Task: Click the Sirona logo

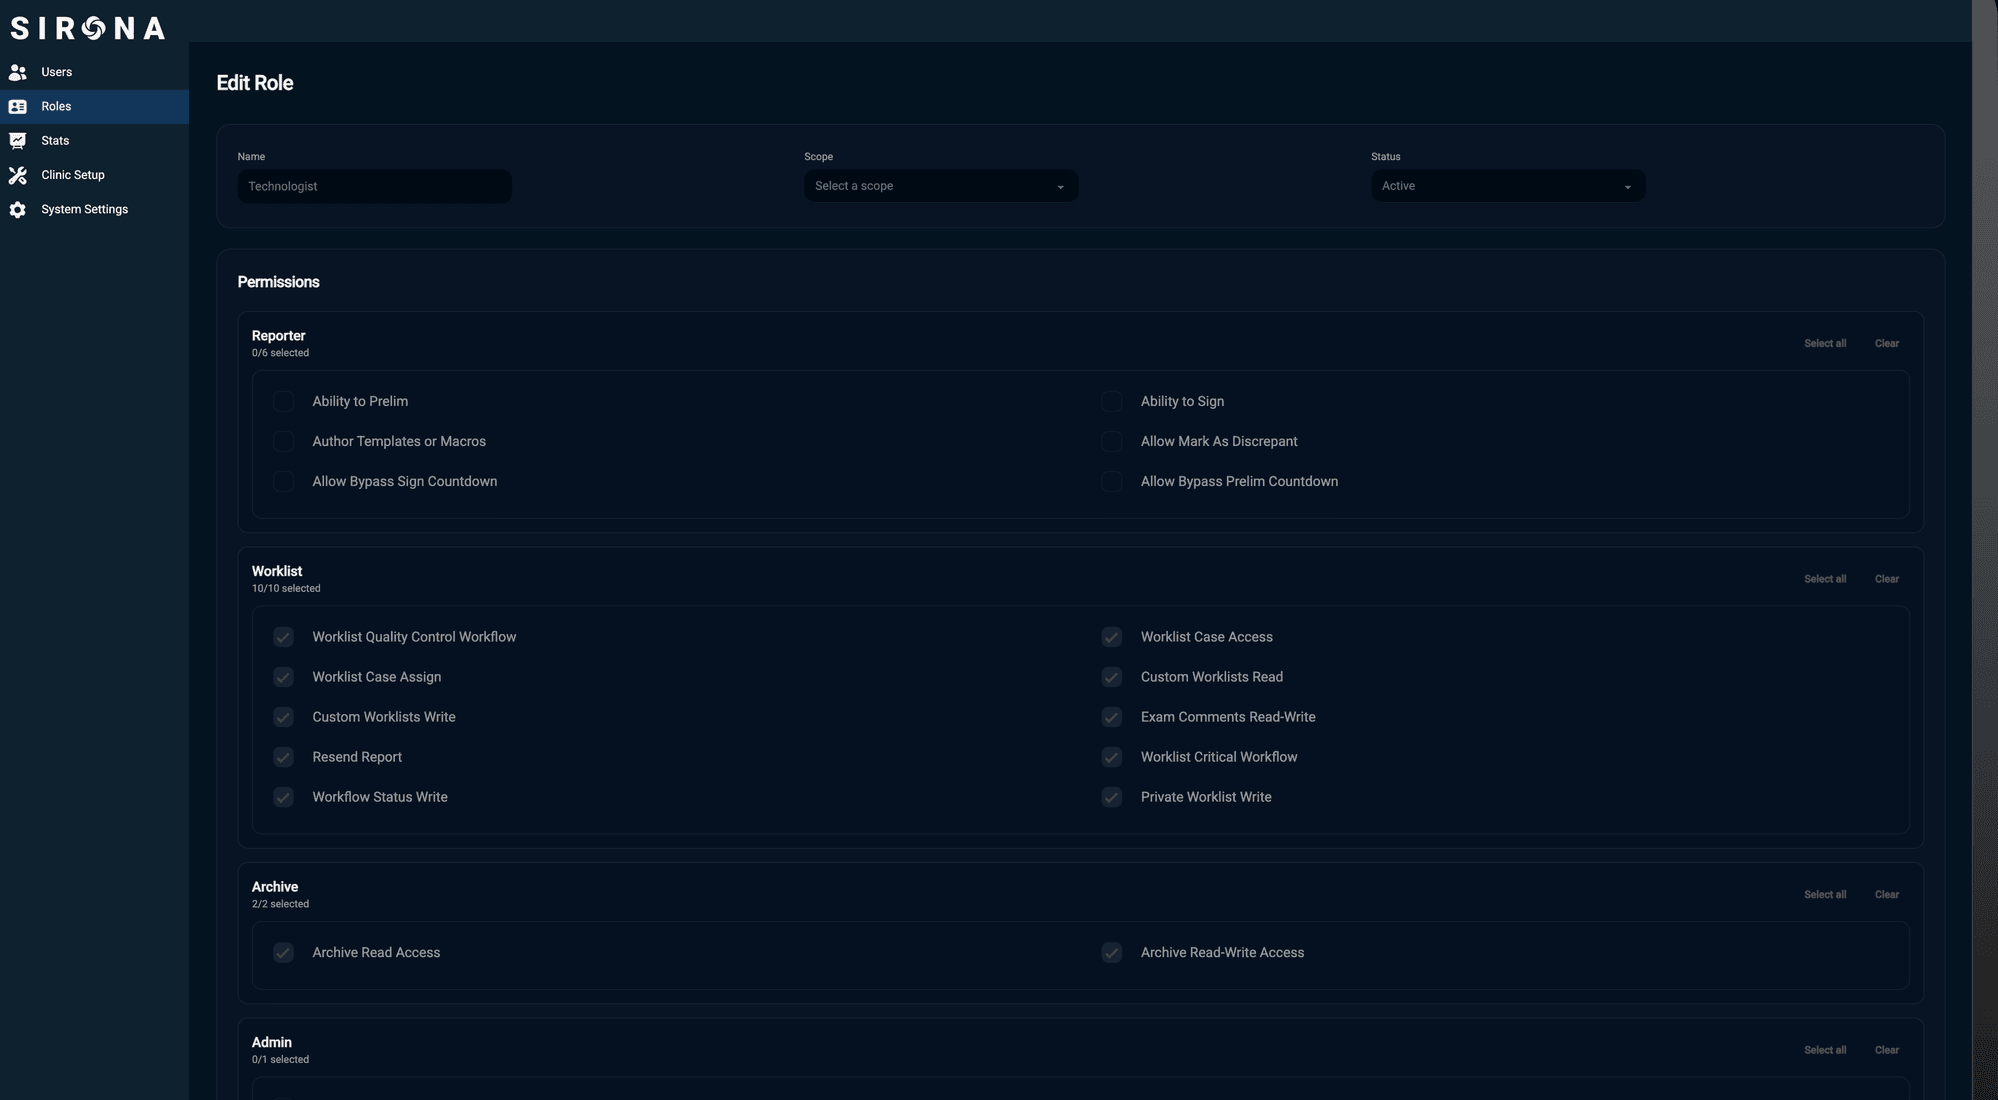Action: click(x=88, y=28)
